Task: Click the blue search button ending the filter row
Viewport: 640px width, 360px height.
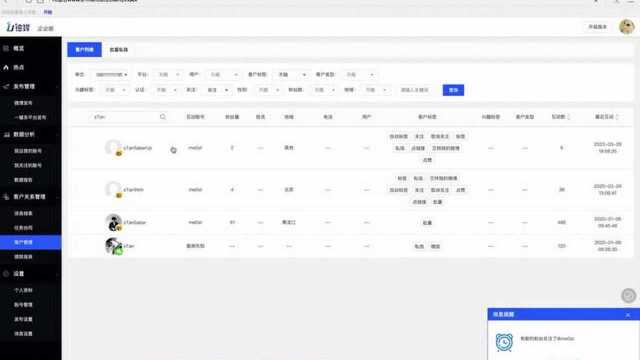Action: click(453, 90)
